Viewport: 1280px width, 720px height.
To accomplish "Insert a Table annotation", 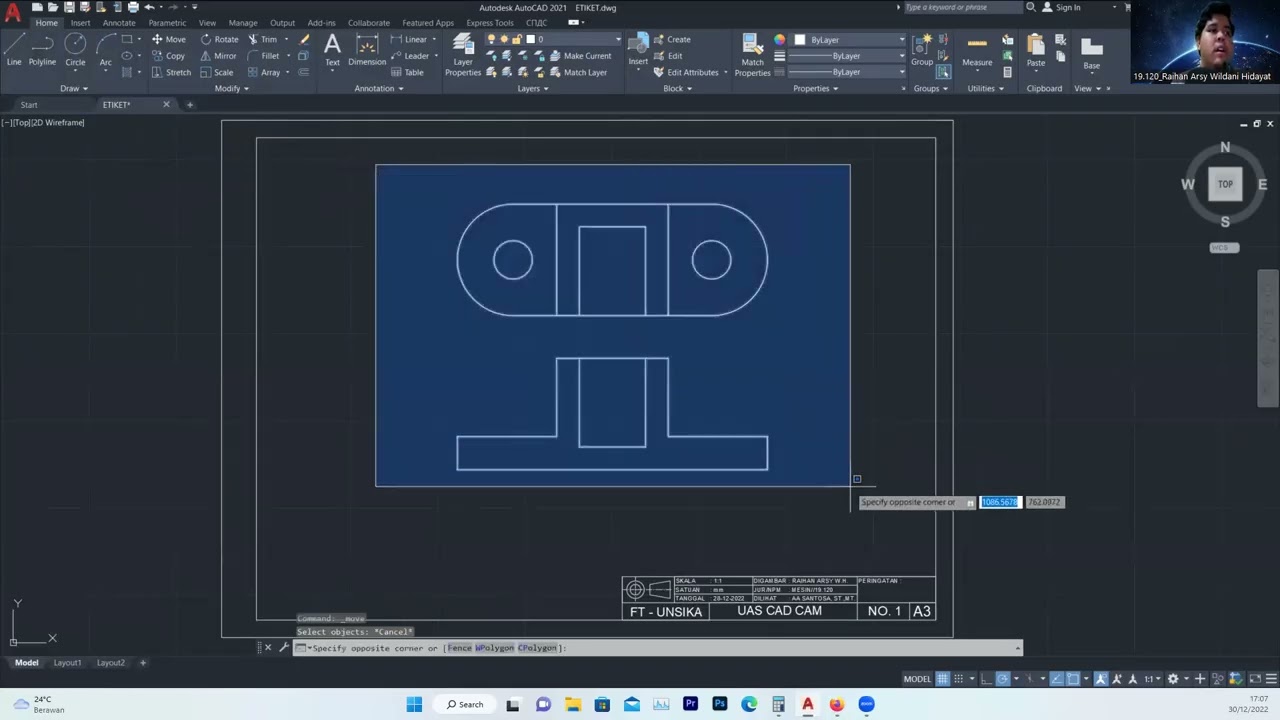I will point(407,72).
